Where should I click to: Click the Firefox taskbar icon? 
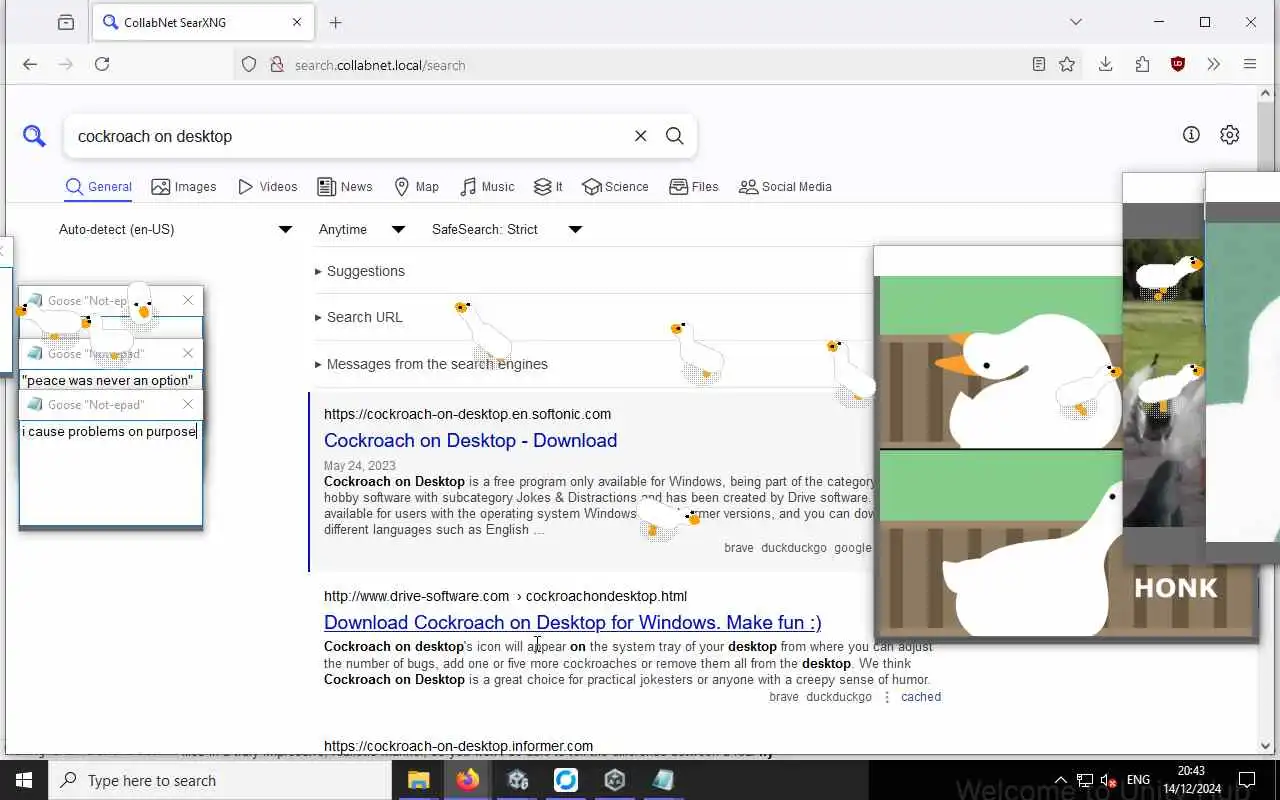[x=467, y=780]
